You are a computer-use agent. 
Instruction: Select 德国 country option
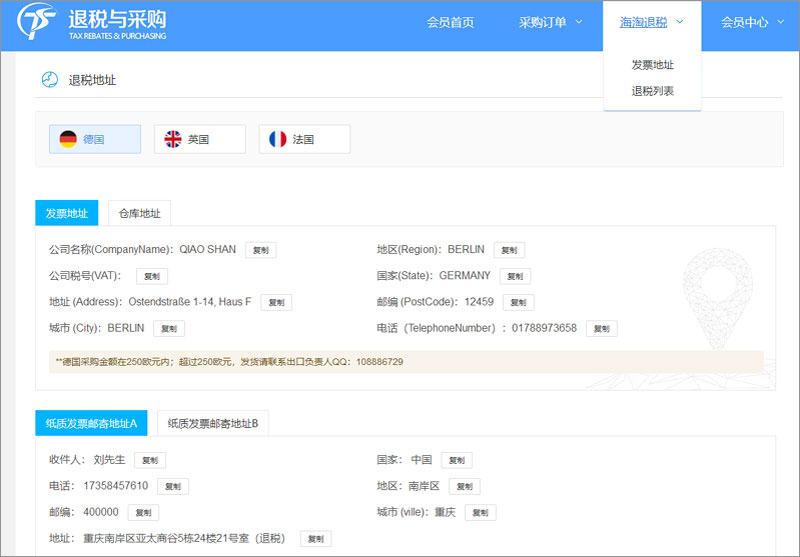click(x=95, y=139)
